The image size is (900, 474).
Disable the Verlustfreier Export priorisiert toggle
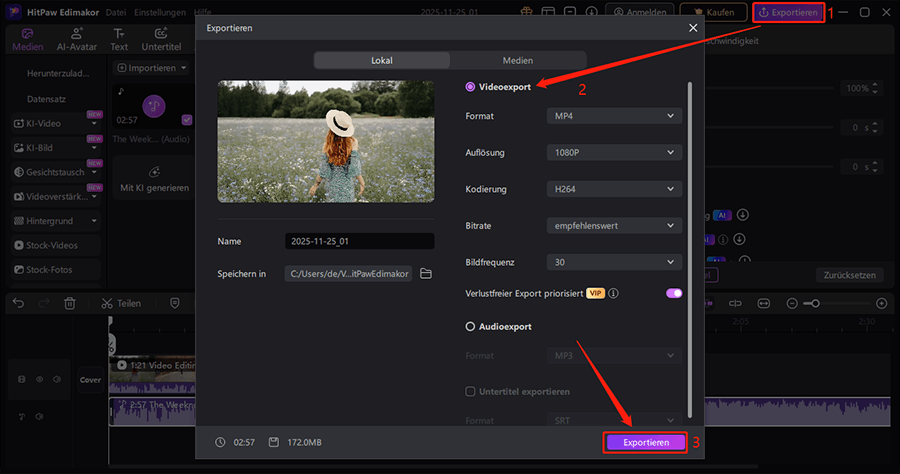point(673,294)
